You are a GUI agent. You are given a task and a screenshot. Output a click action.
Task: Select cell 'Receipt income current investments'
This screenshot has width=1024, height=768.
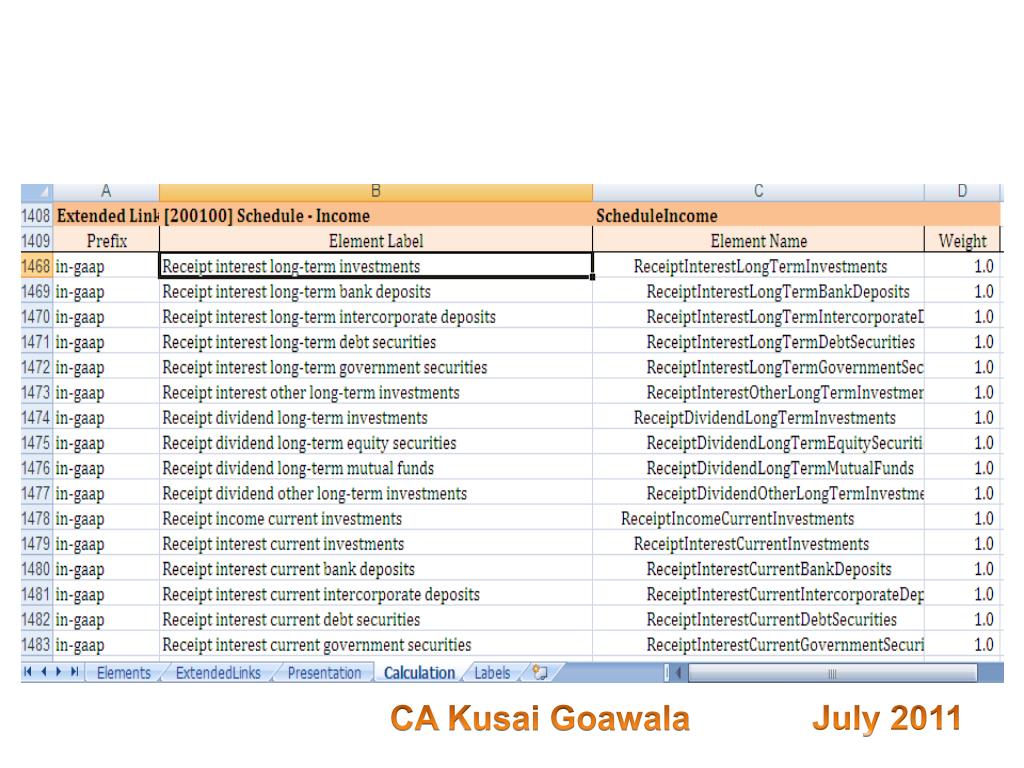[x=376, y=519]
